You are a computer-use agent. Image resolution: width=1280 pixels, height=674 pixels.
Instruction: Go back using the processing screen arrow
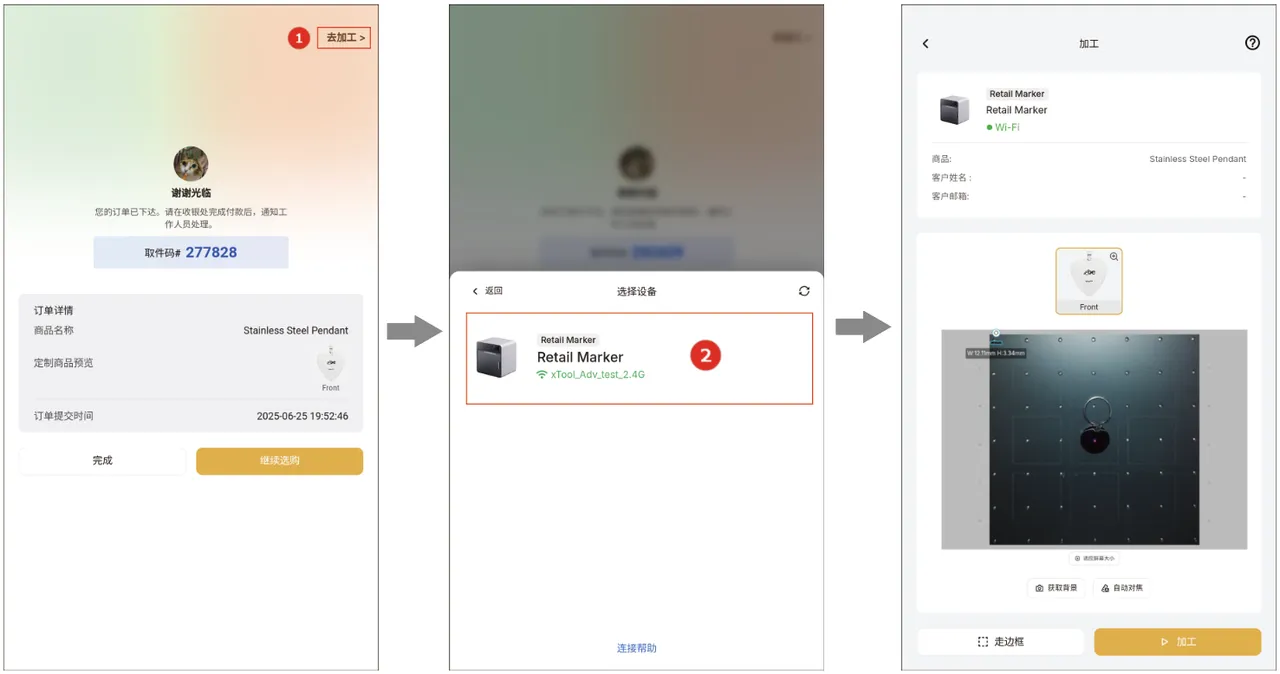click(x=925, y=44)
